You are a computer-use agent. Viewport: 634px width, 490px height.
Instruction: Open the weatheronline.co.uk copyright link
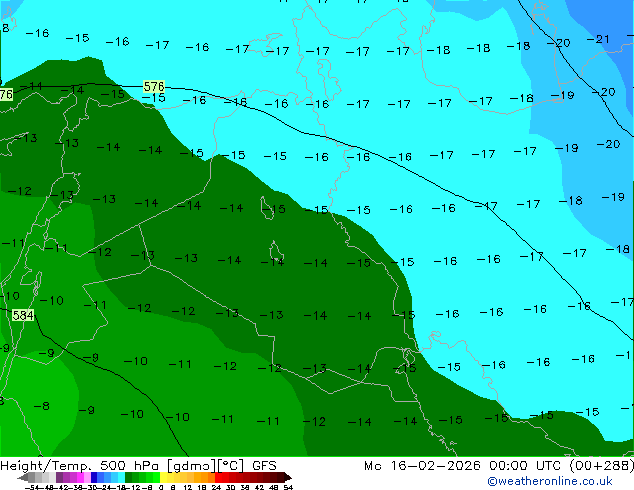(x=550, y=481)
